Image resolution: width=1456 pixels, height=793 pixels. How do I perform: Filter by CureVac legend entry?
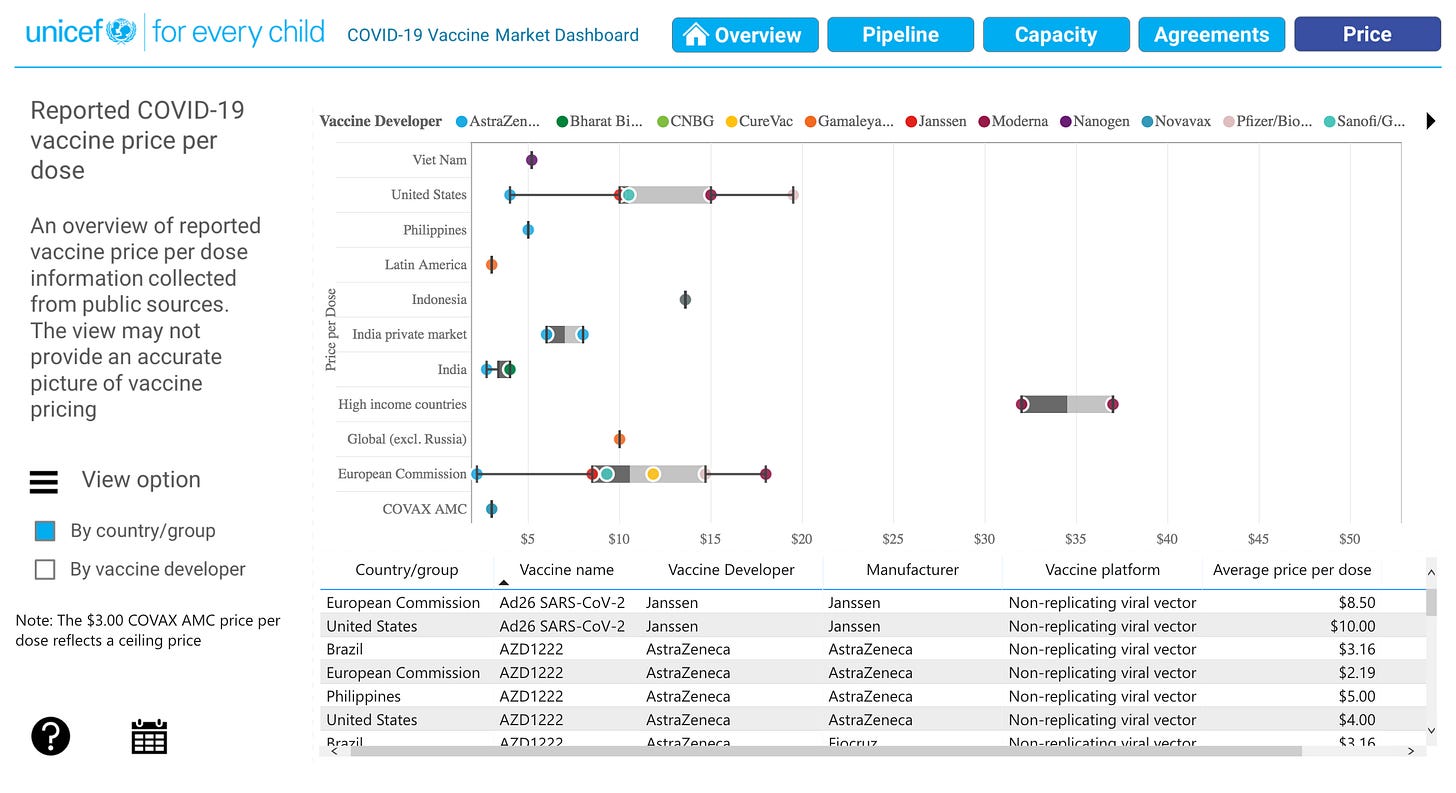click(759, 121)
